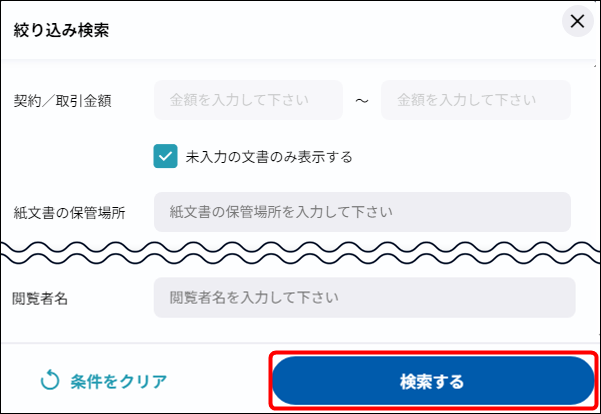This screenshot has width=601, height=414.
Task: Click the 紙文書の保管場所を入力して下さい placeholder text
Action: click(x=281, y=212)
